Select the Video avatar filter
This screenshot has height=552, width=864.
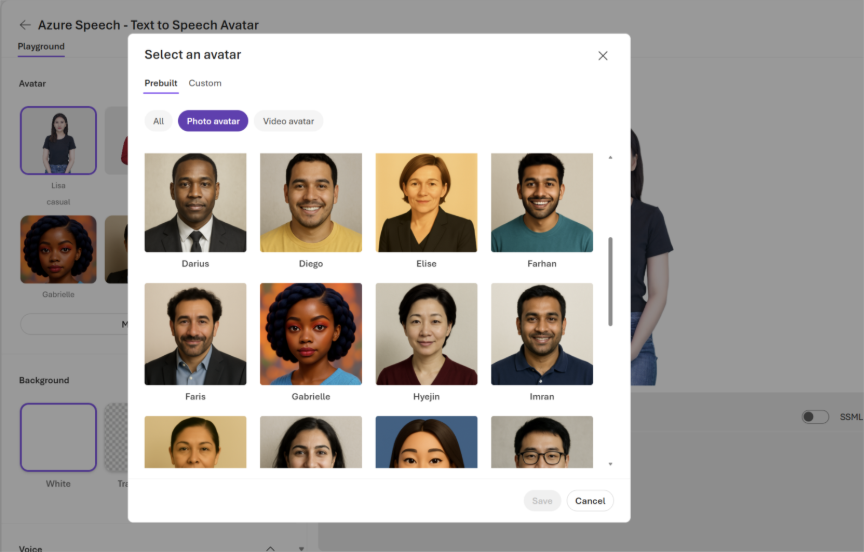pyautogui.click(x=288, y=121)
